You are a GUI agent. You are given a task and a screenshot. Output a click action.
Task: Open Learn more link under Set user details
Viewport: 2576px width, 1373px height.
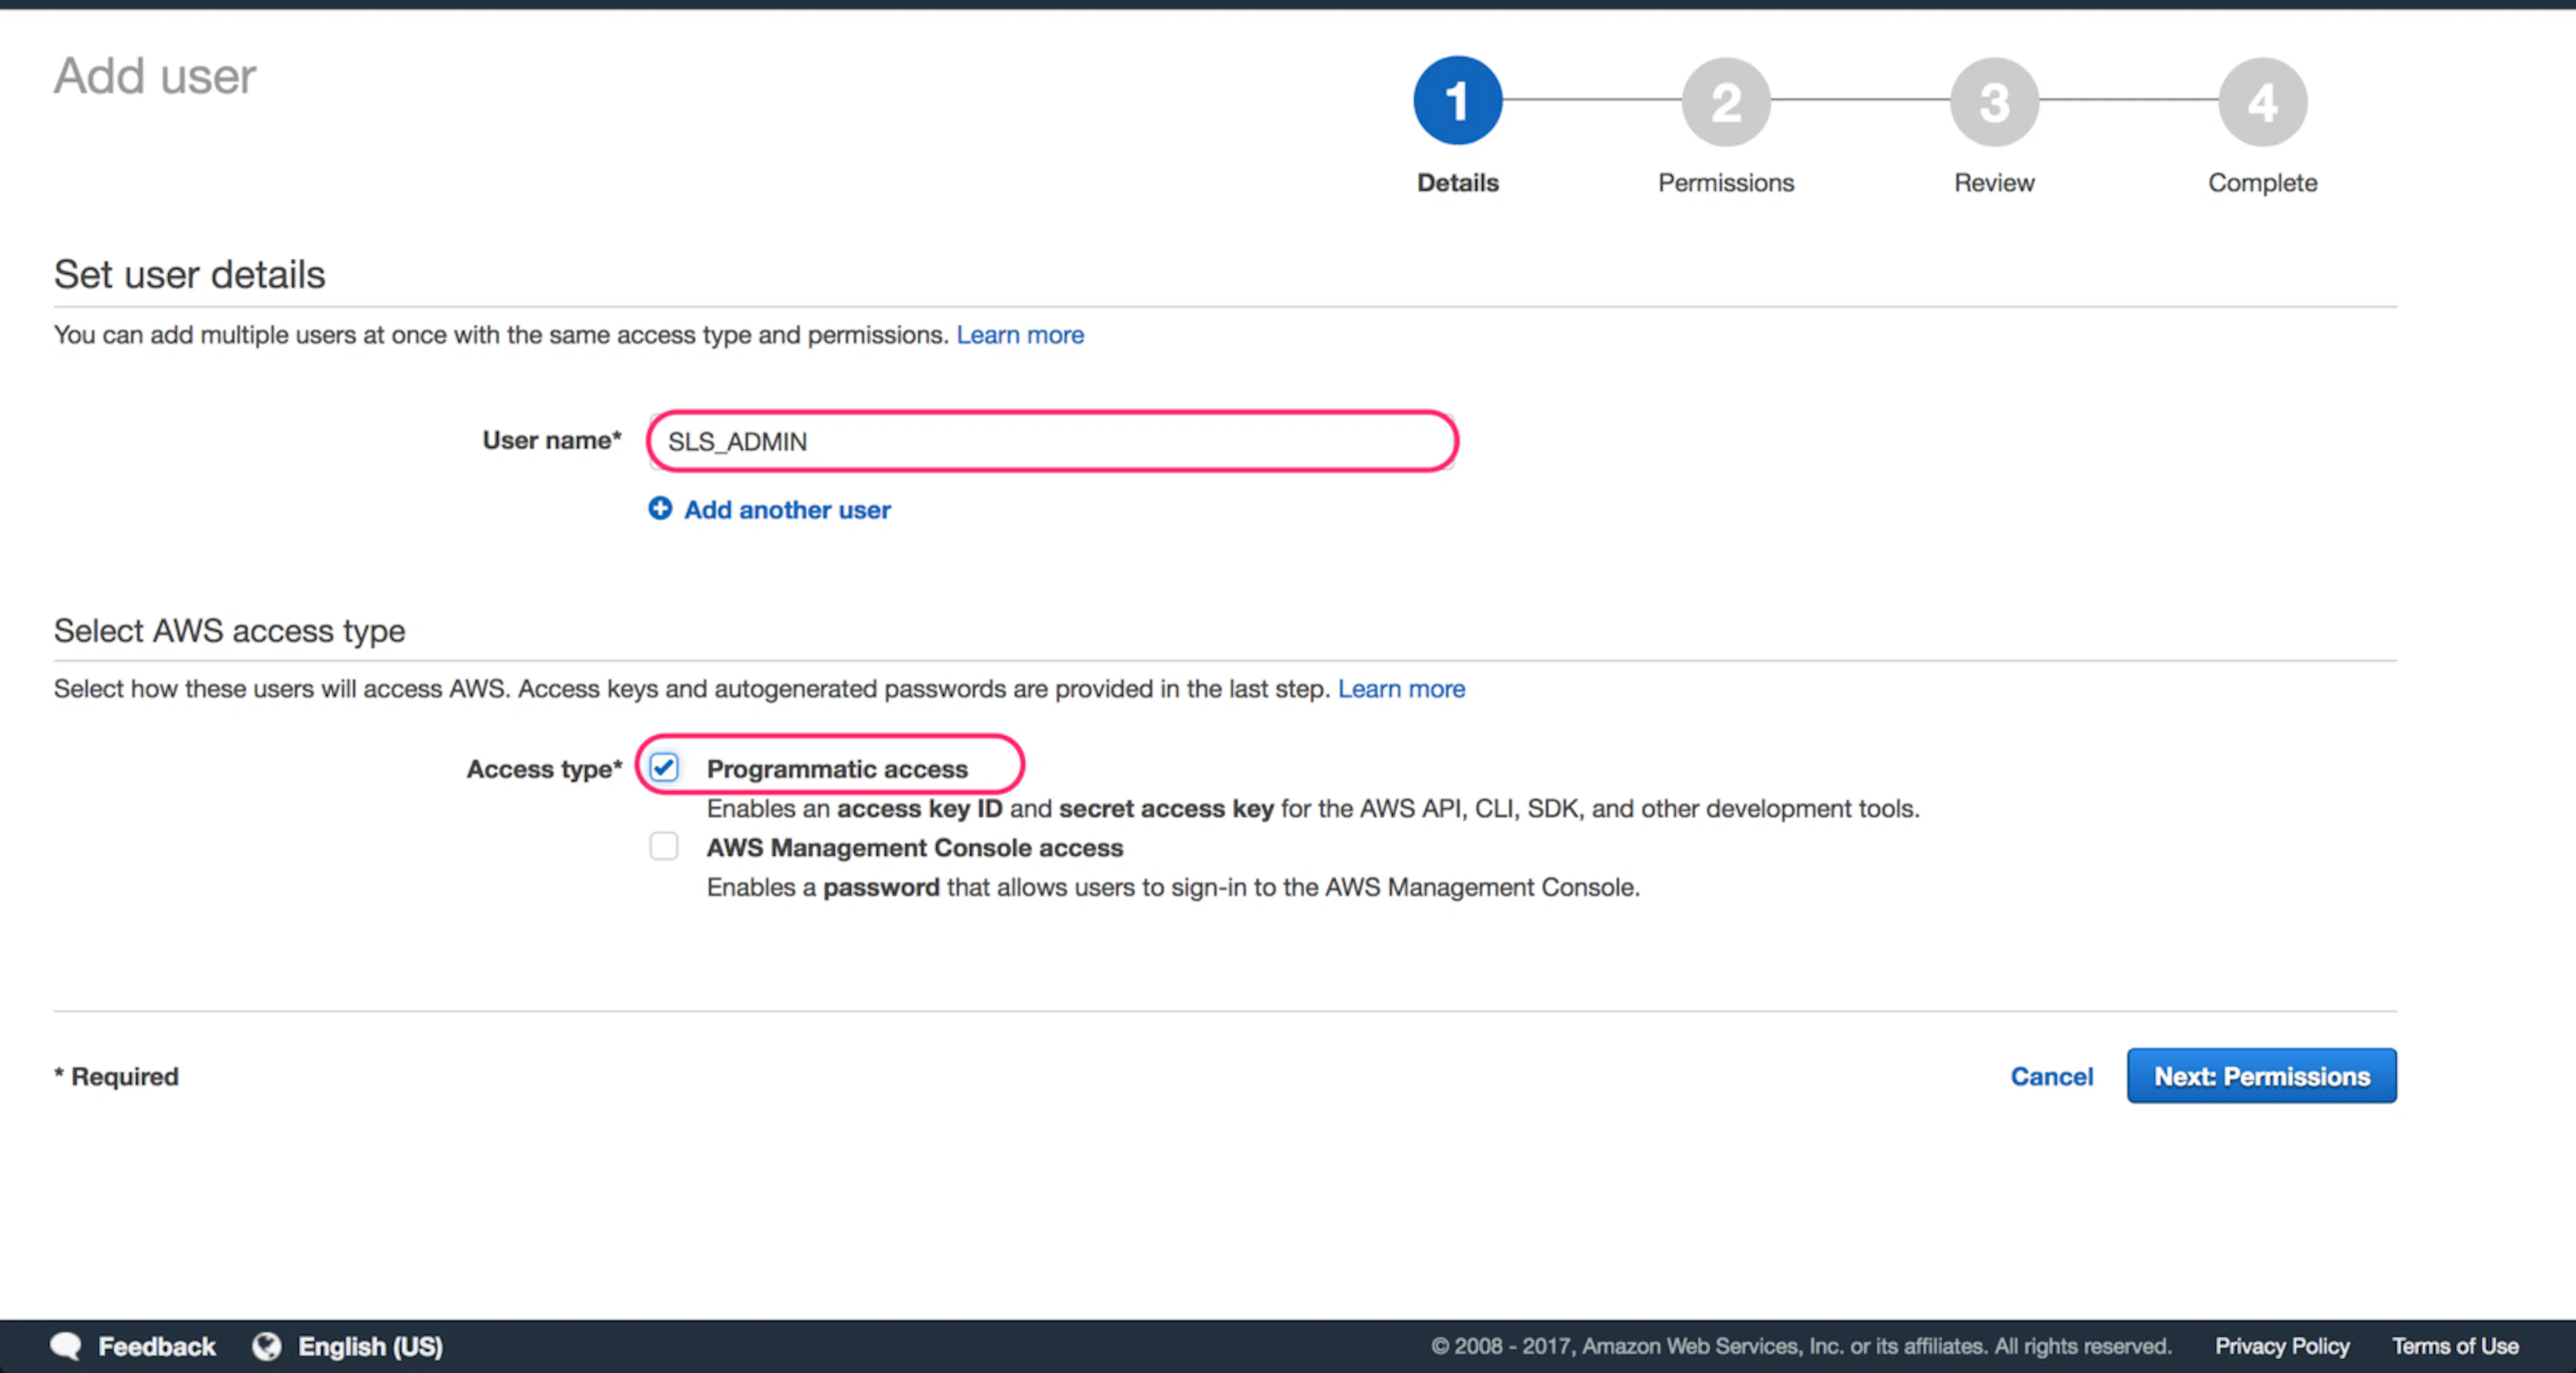tap(1020, 335)
